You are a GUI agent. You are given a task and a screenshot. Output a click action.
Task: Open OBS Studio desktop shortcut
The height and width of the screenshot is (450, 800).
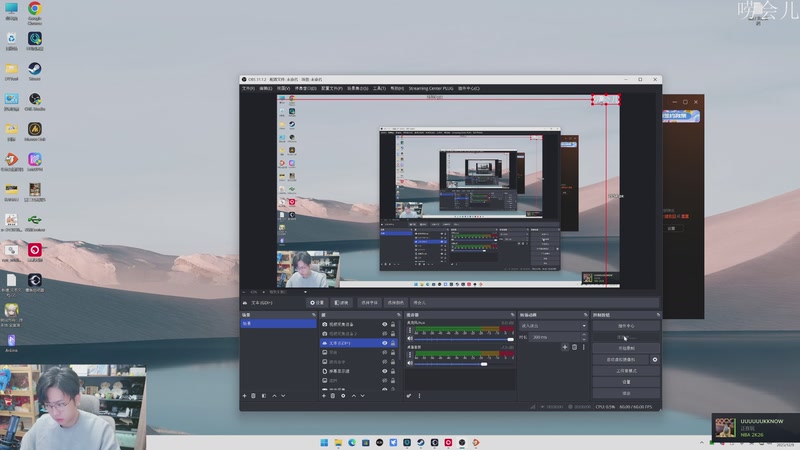click(x=35, y=102)
